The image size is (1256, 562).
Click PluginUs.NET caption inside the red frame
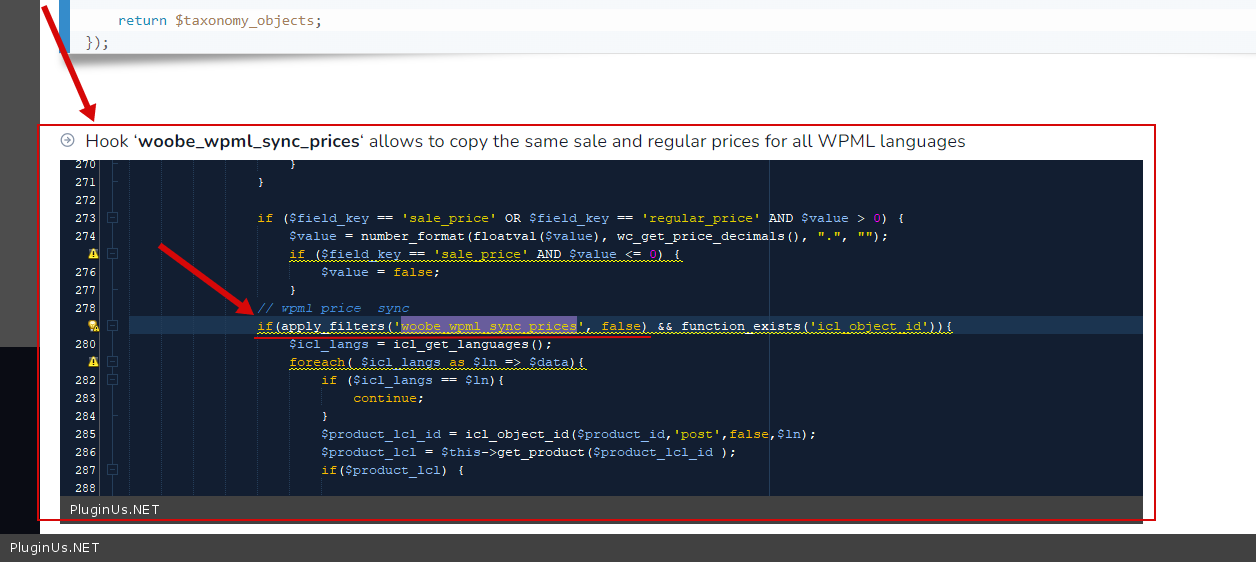[114, 510]
